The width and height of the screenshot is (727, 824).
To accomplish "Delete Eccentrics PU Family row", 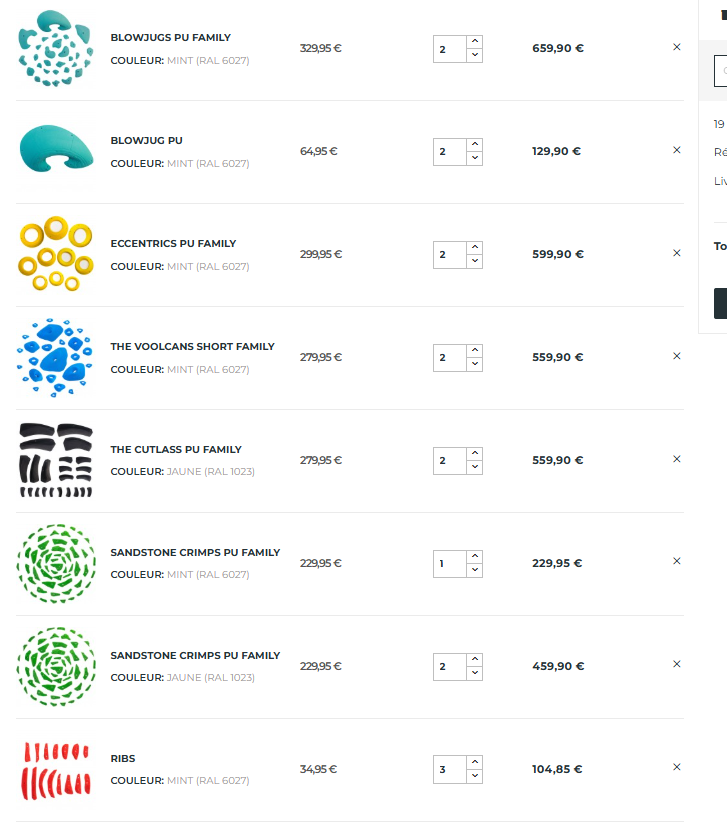I will [676, 253].
